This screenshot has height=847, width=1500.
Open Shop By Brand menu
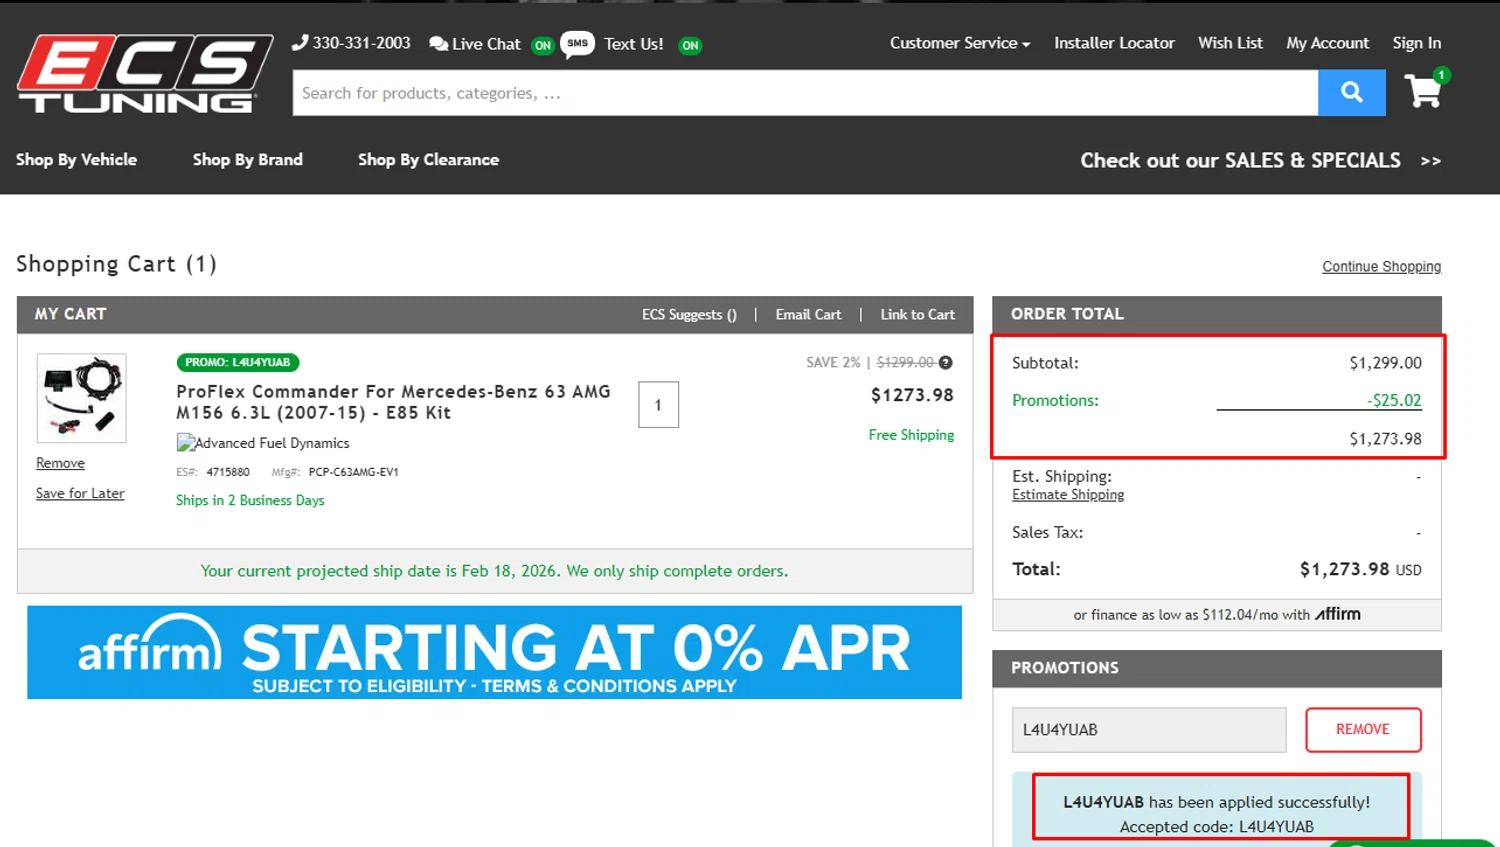click(248, 160)
